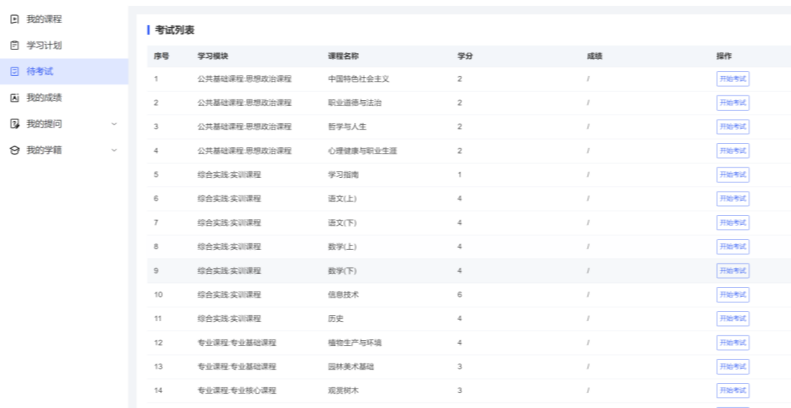Select course name 语文(上)

pyautogui.click(x=343, y=199)
